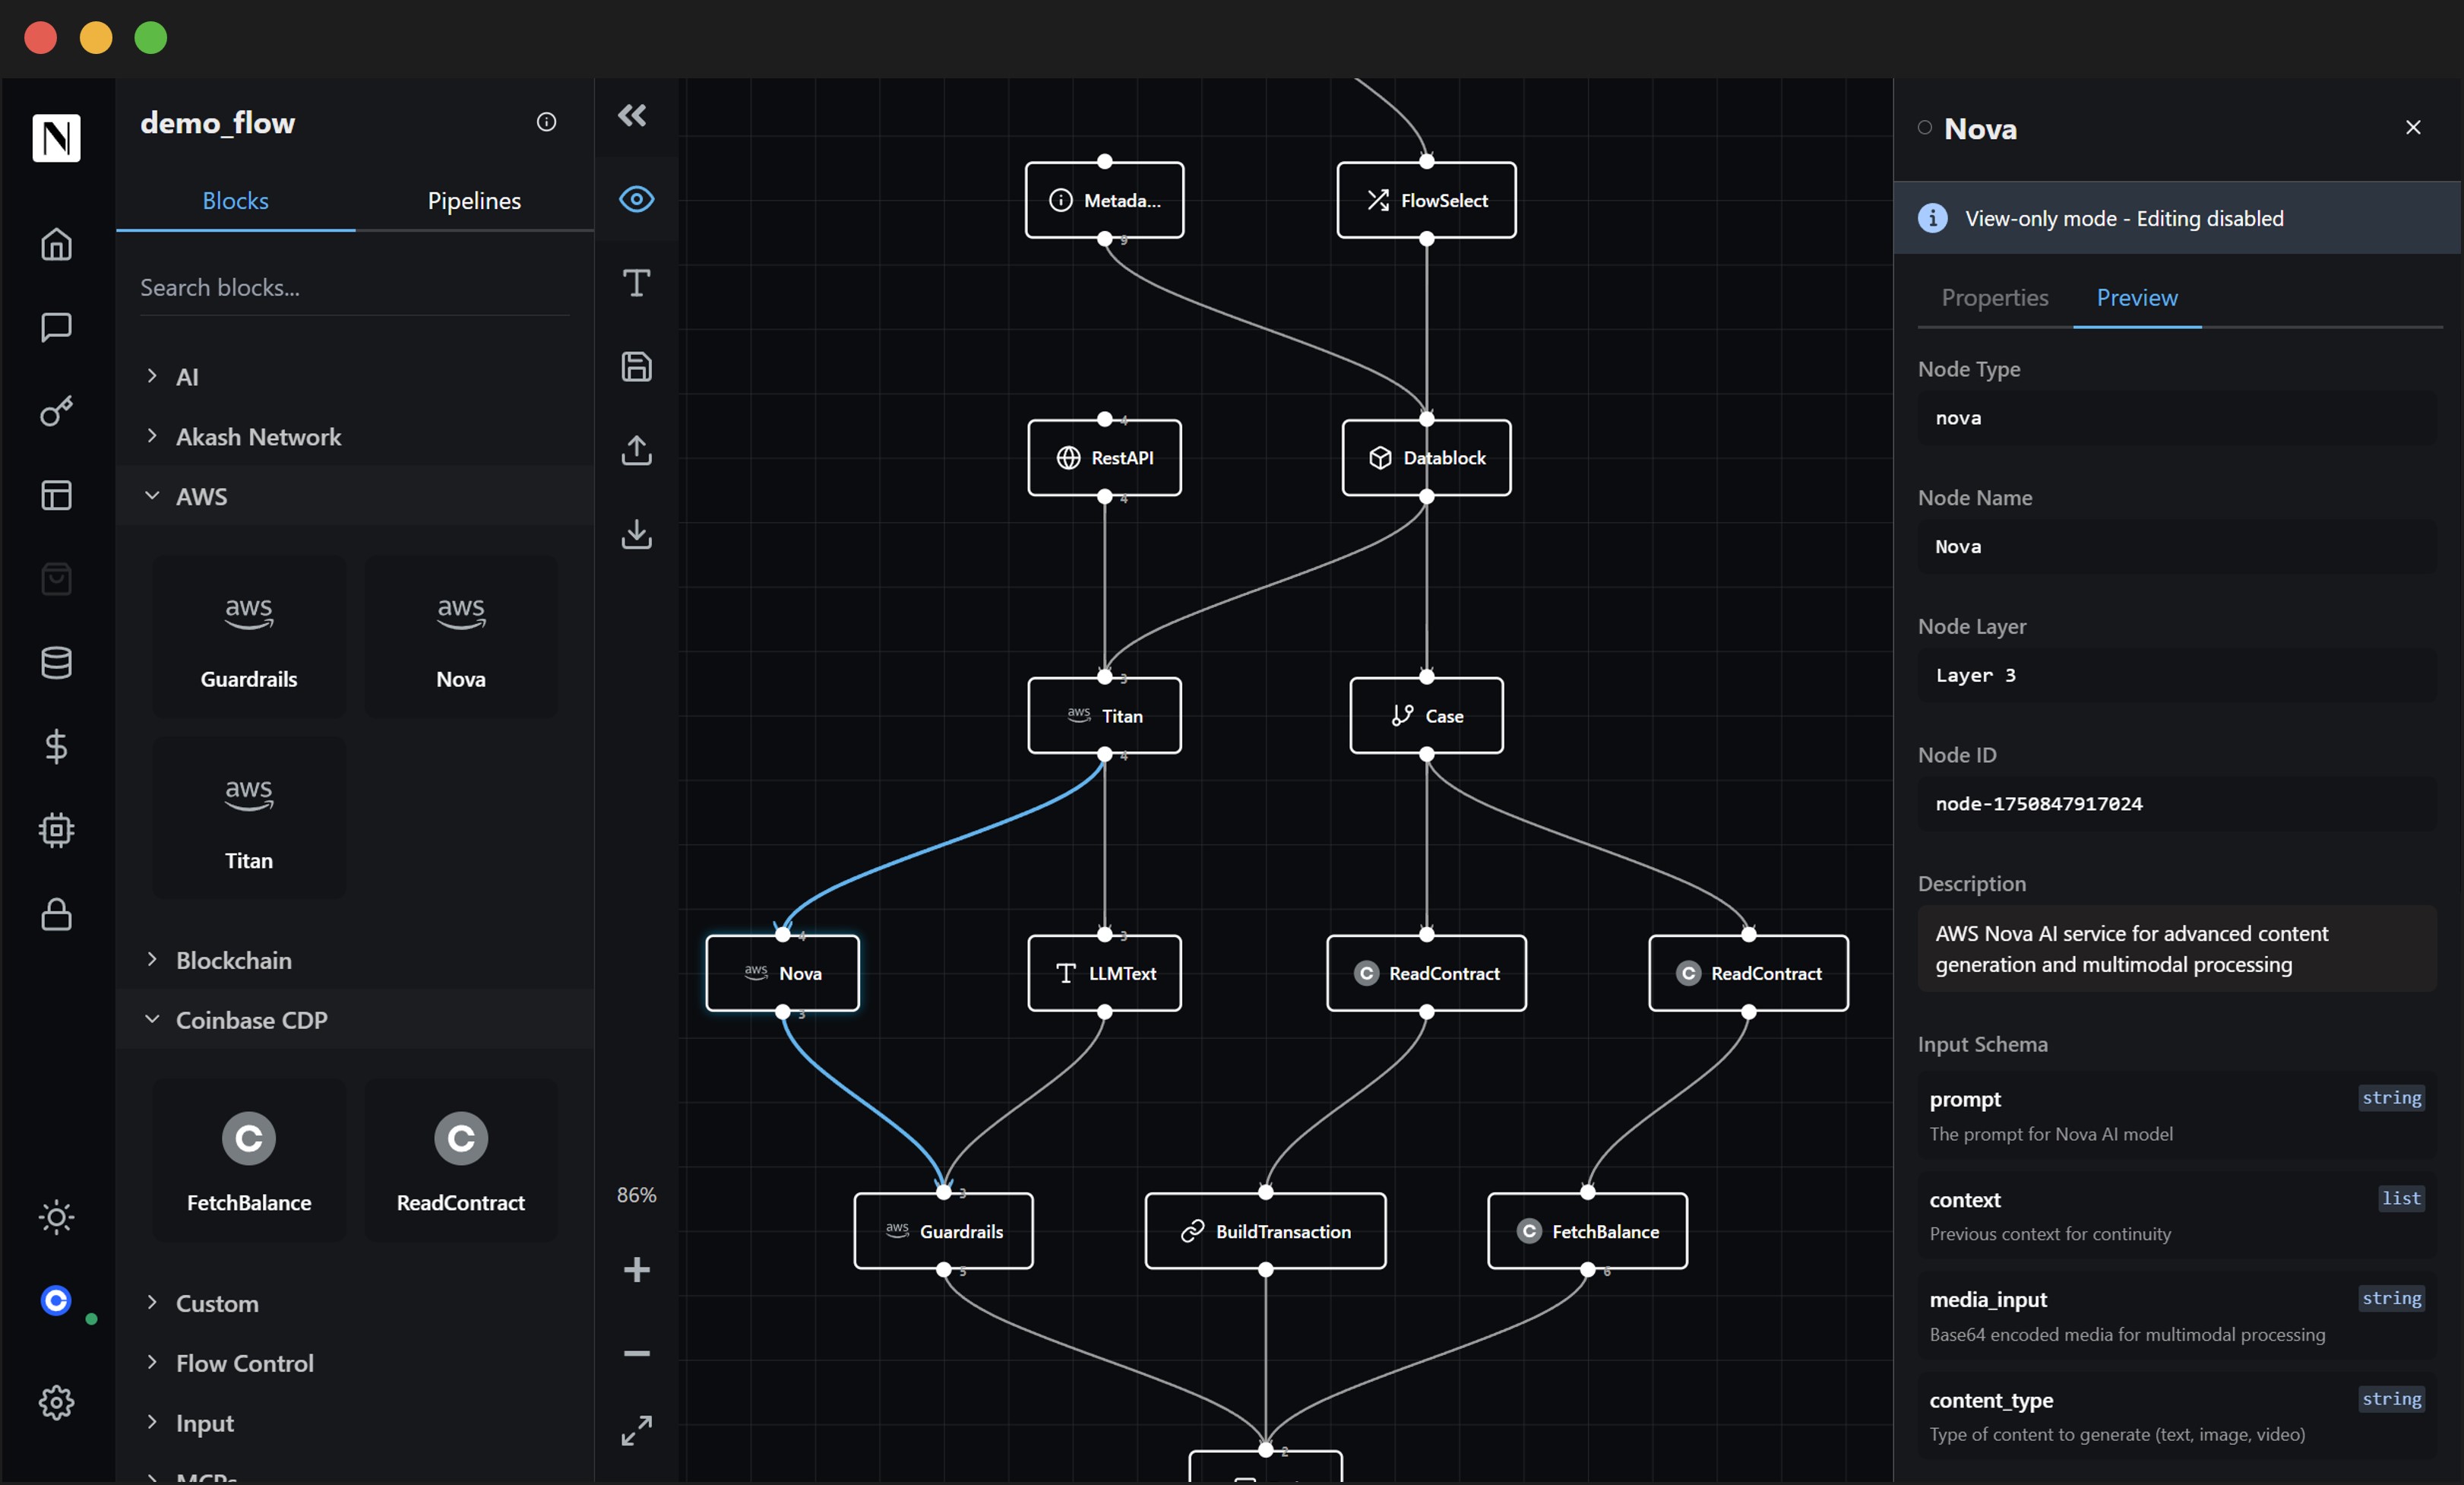Switch to the Pipelines tab

[x=474, y=200]
